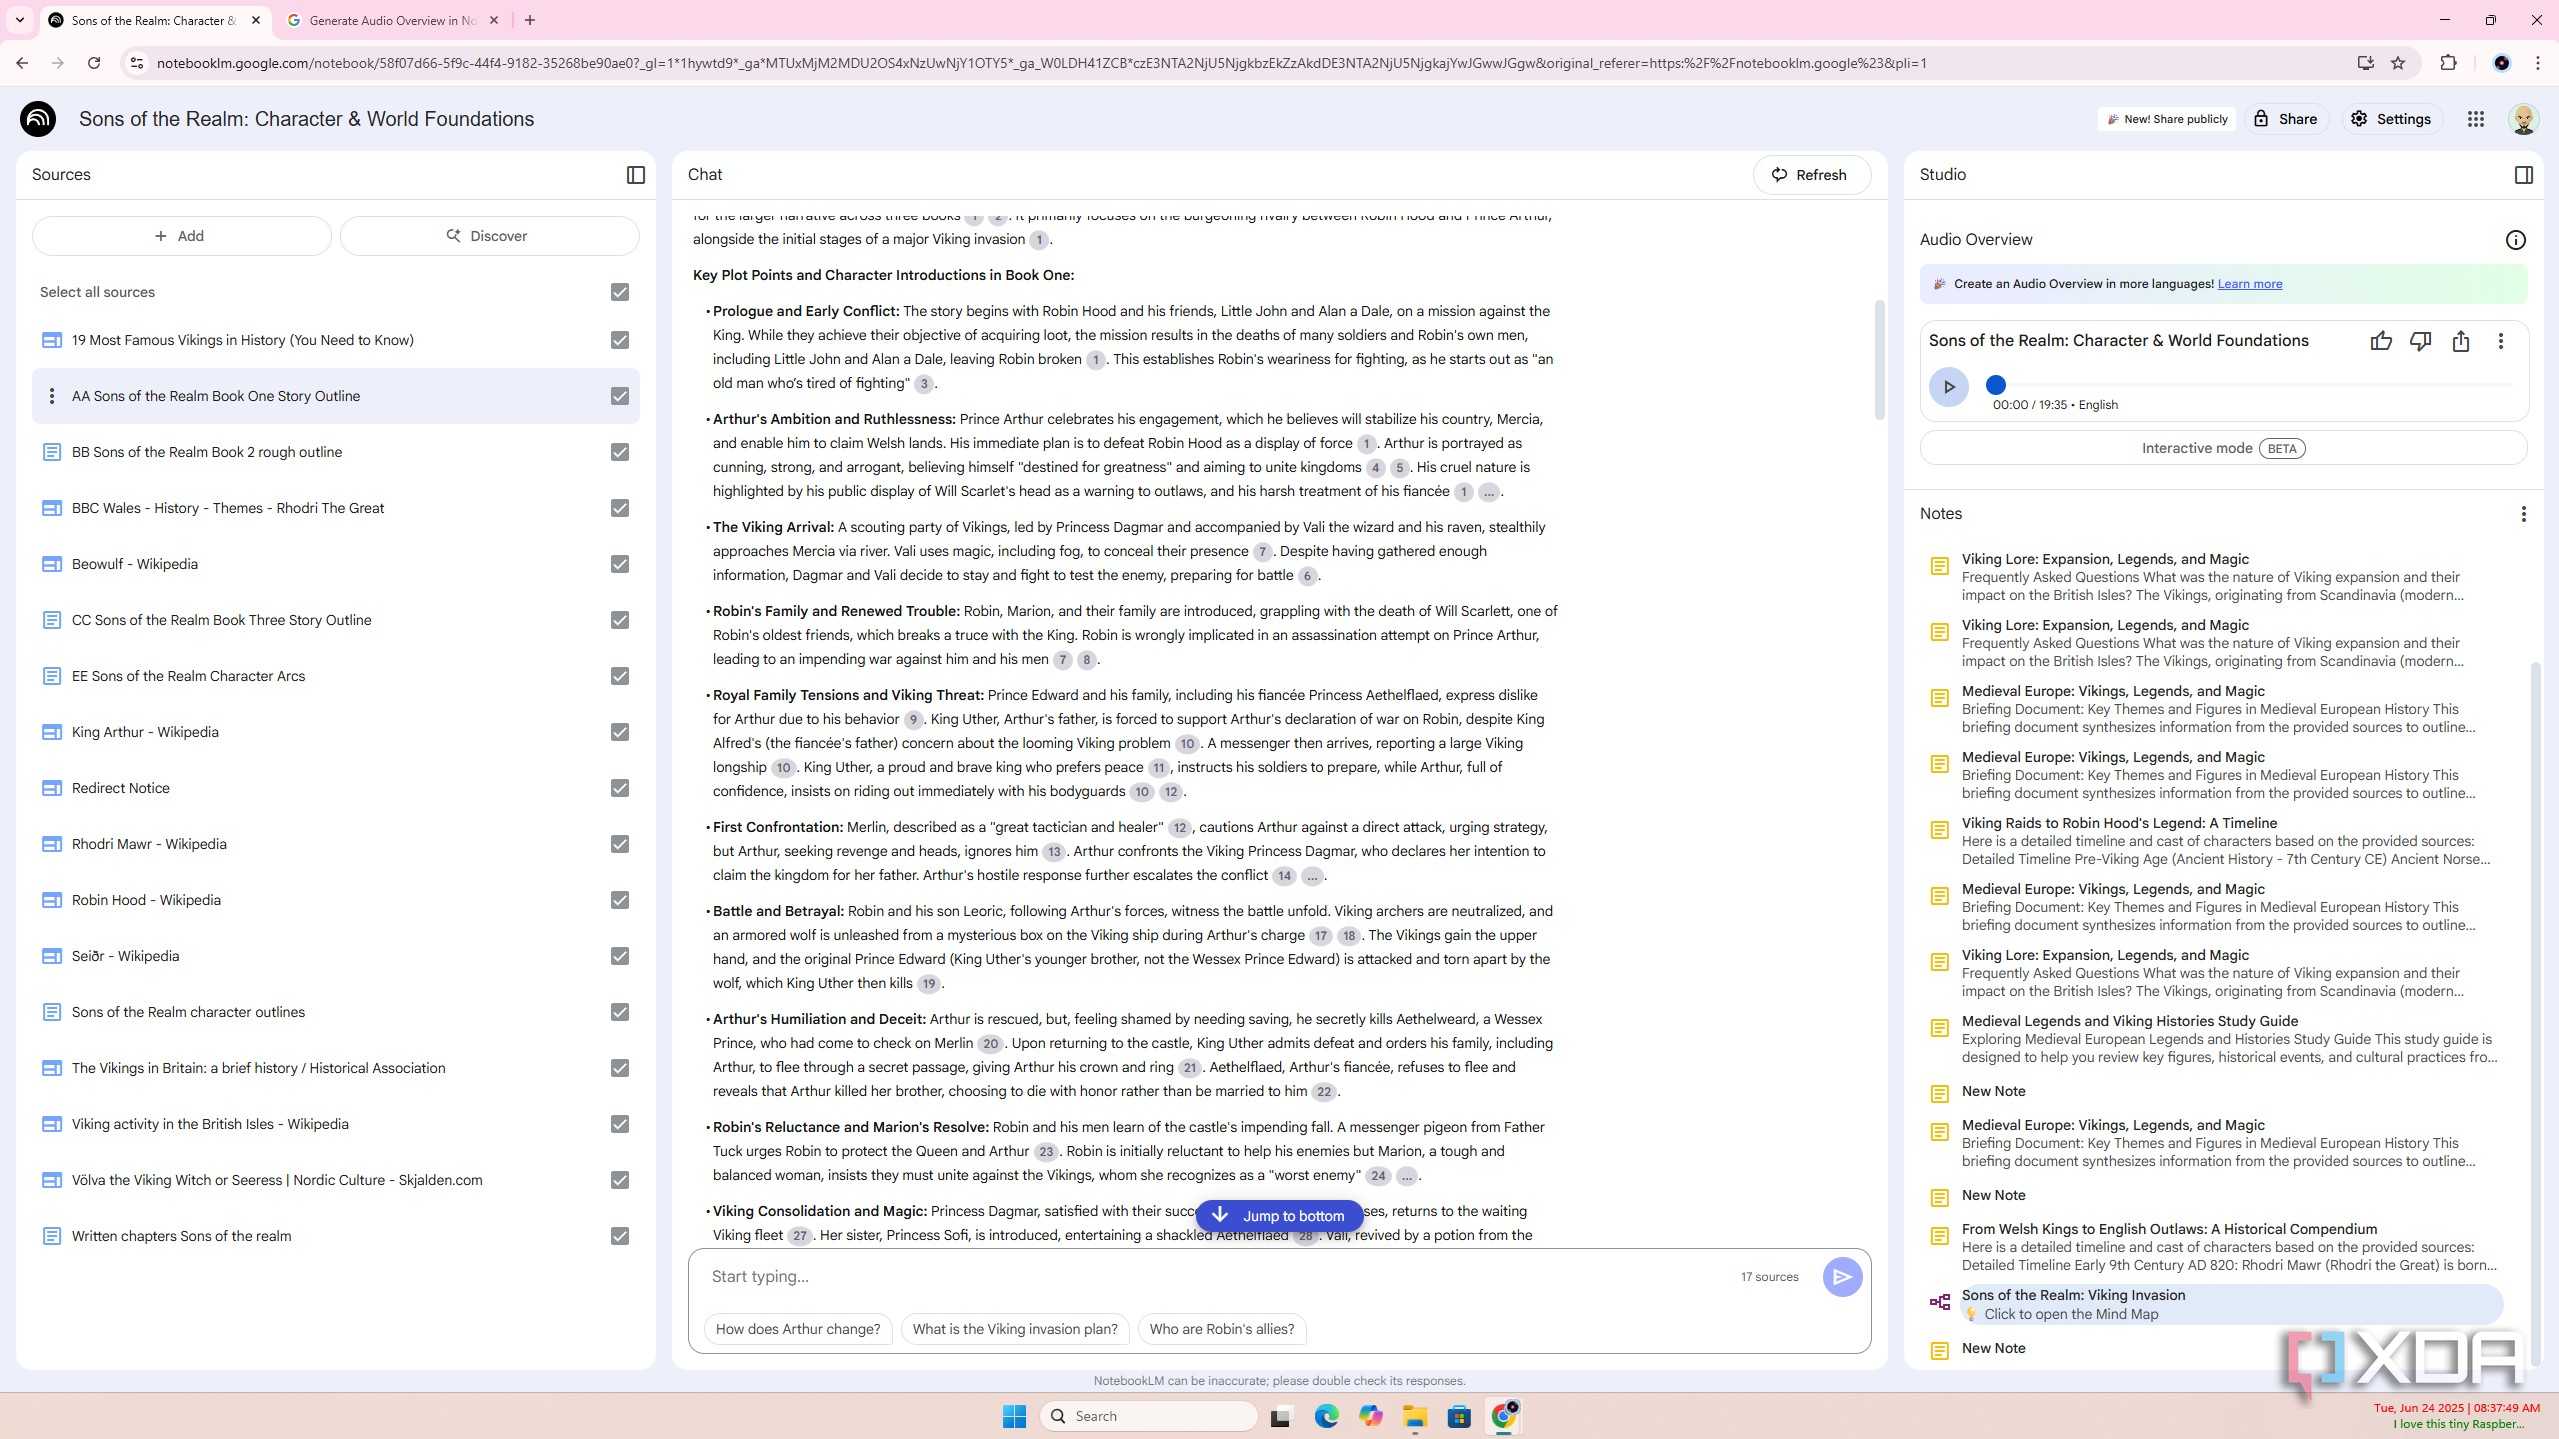Viewport: 2559px width, 1439px height.
Task: Switch to Generate Audio Overview tab
Action: 391,20
